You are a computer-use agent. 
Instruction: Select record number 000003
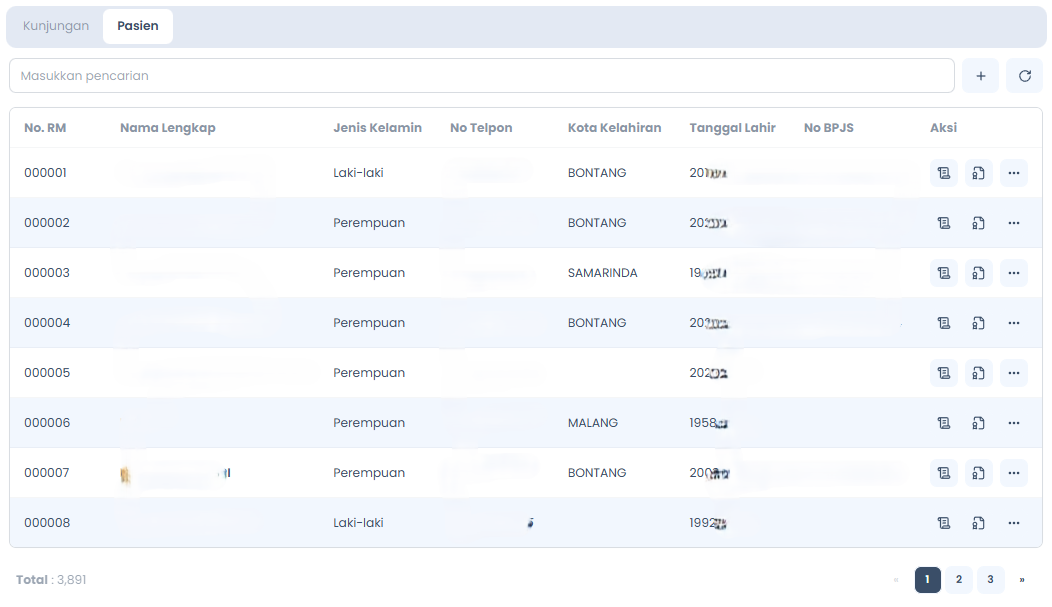(x=47, y=273)
